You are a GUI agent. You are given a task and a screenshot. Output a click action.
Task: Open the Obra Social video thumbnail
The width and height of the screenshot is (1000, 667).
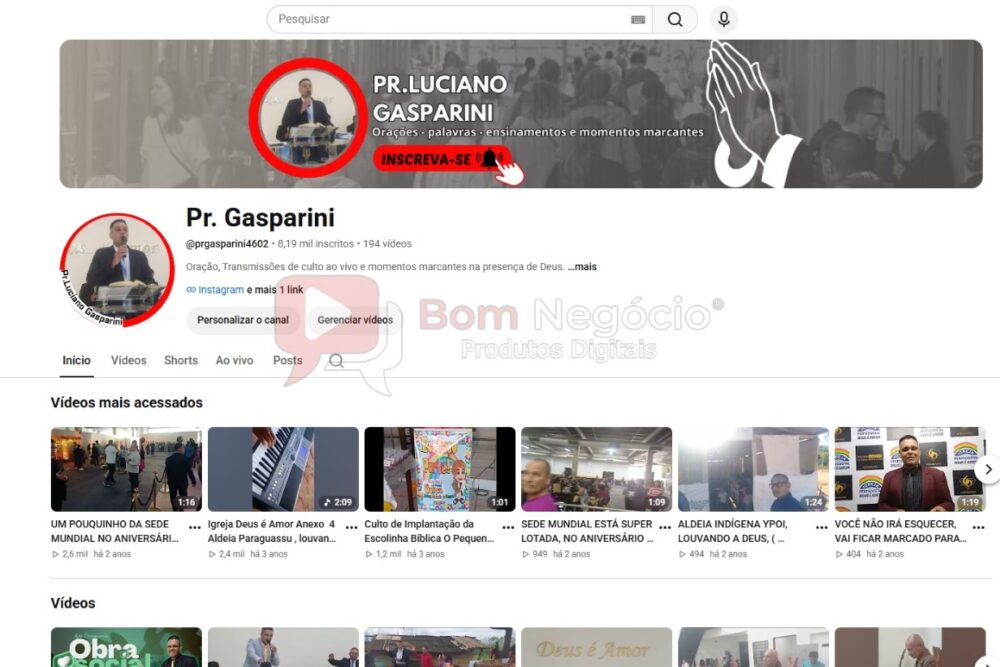126,647
